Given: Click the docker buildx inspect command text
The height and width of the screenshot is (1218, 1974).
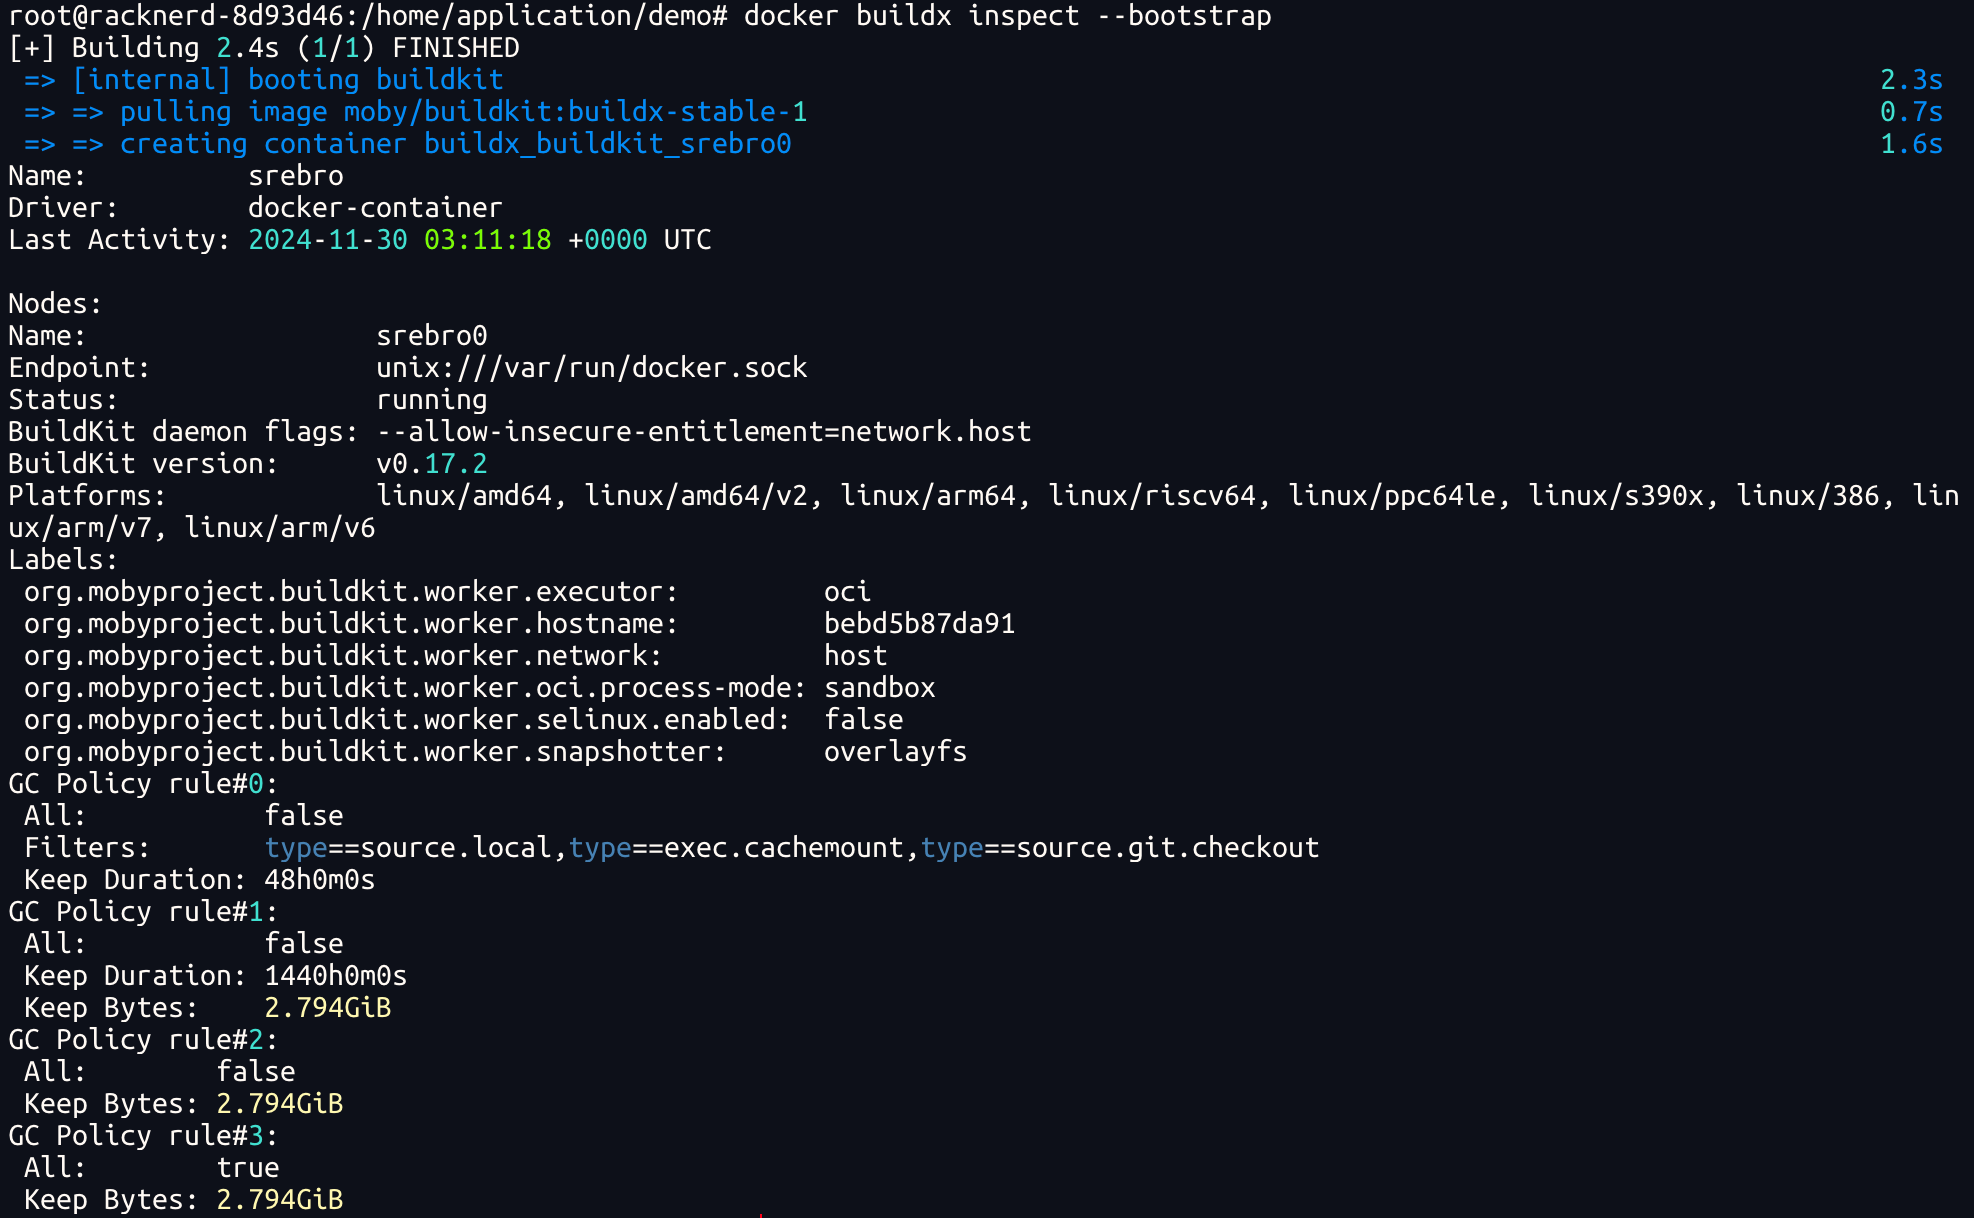Looking at the screenshot, I should (x=1007, y=16).
